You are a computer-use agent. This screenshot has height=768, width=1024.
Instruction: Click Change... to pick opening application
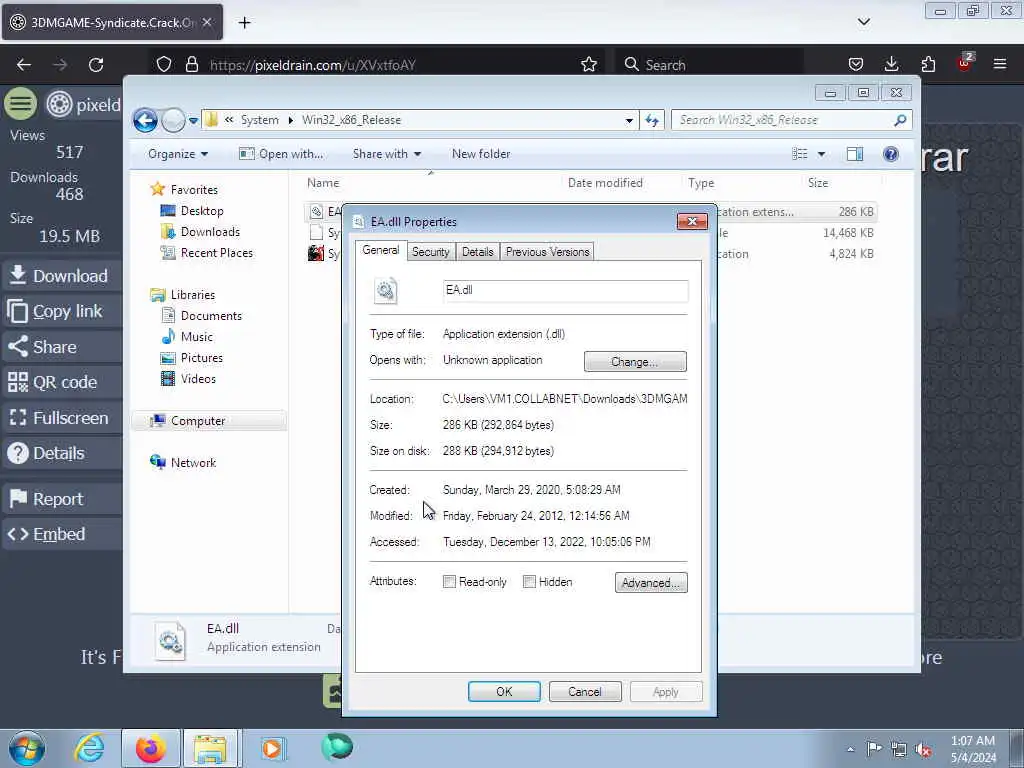pos(635,361)
